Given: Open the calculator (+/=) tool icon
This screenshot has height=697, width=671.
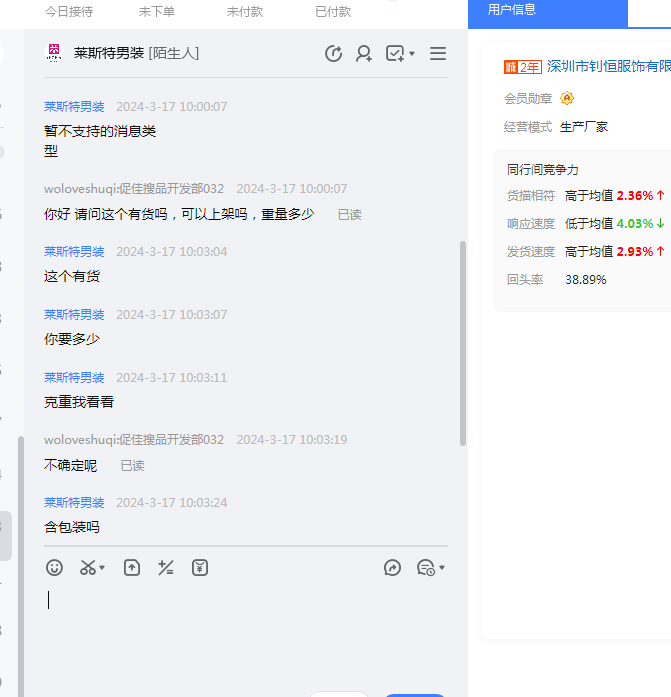Looking at the screenshot, I should tap(166, 568).
